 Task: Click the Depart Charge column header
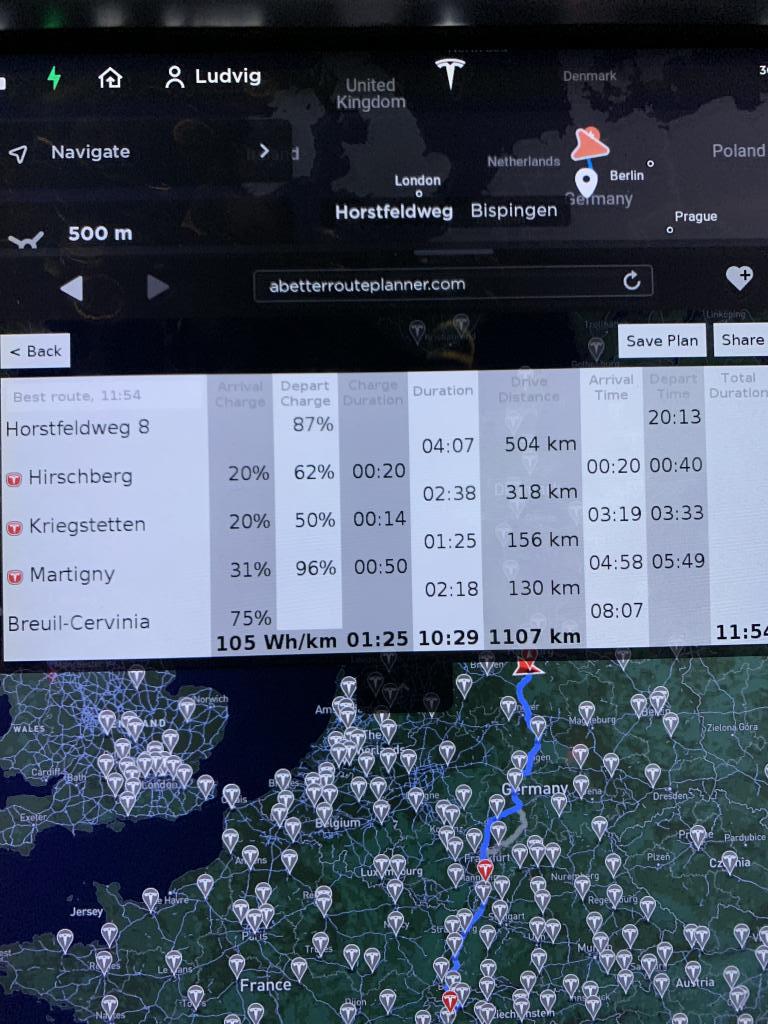click(x=304, y=393)
